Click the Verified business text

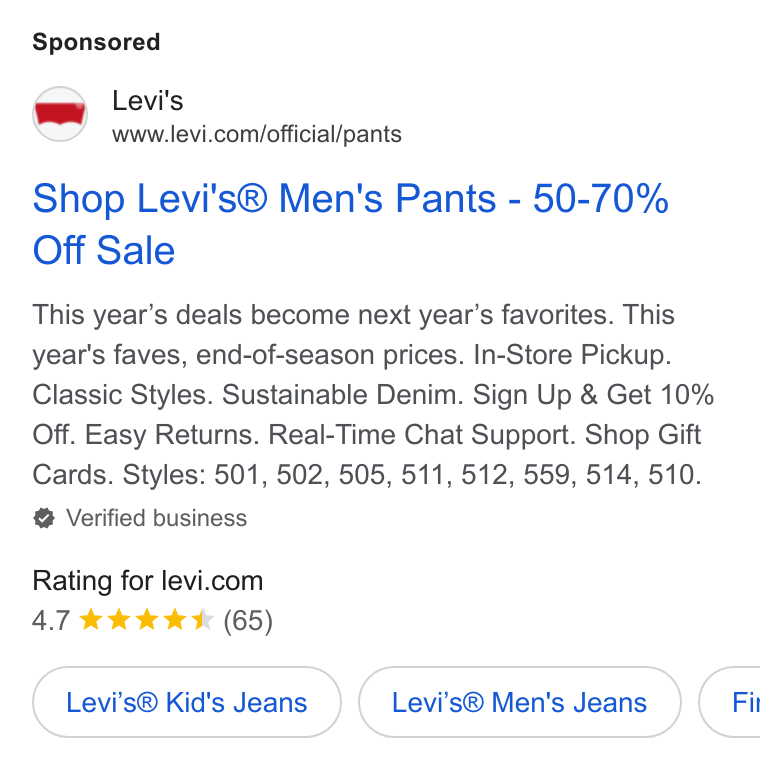click(x=157, y=519)
